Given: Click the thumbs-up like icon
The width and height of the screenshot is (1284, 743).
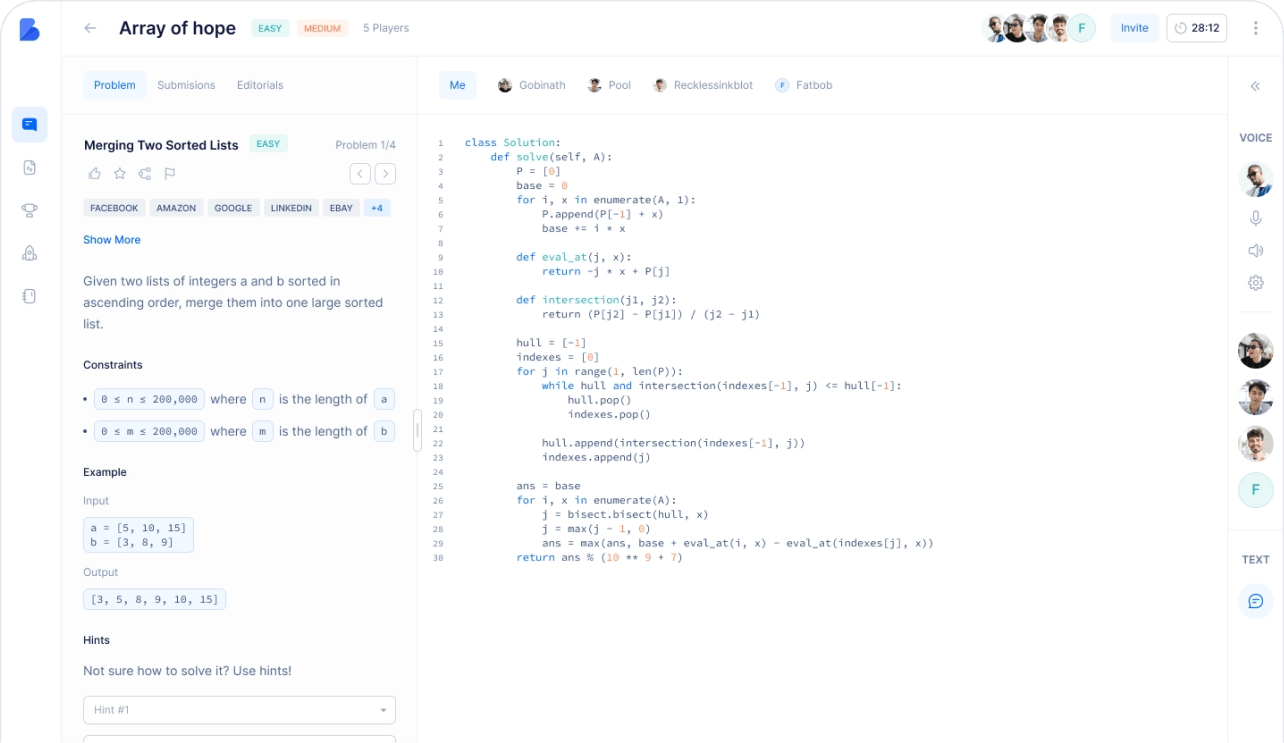Looking at the screenshot, I should pos(95,174).
